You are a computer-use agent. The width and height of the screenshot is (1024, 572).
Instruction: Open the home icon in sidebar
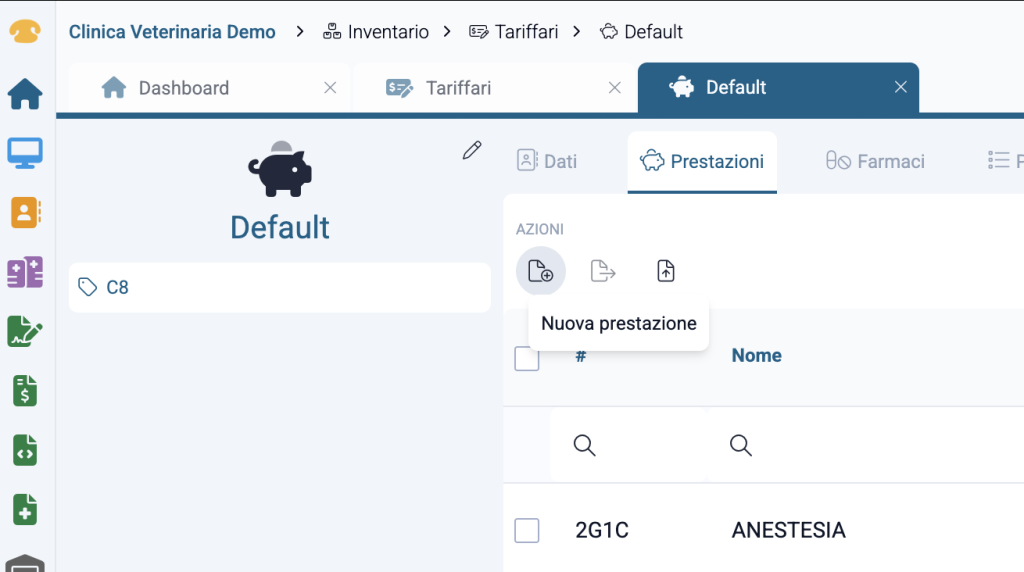25,94
